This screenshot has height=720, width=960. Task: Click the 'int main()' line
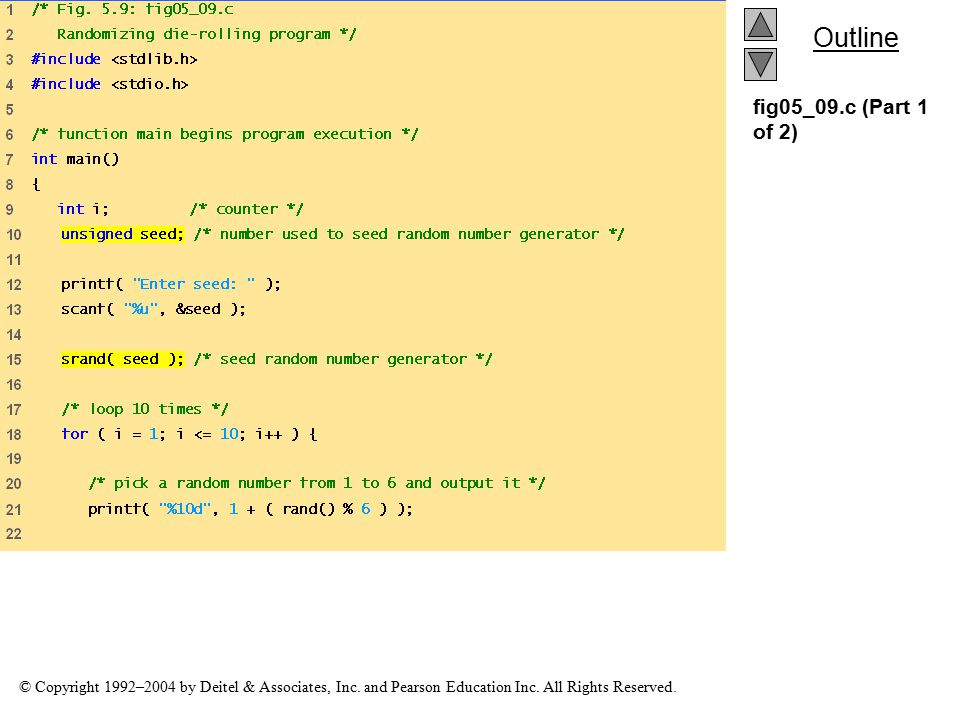(75, 159)
